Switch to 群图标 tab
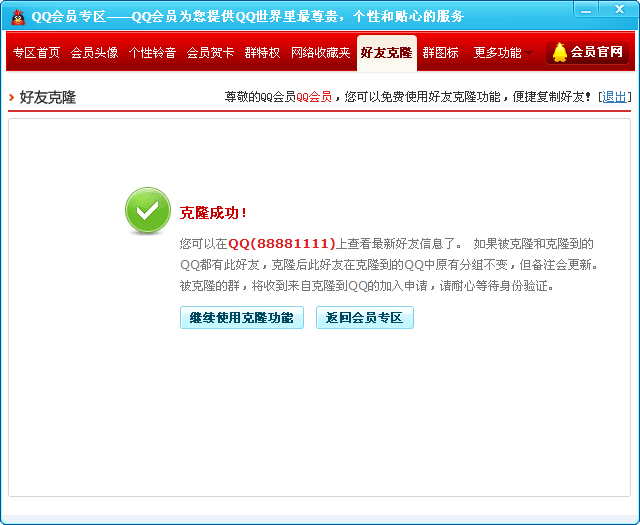 [440, 53]
